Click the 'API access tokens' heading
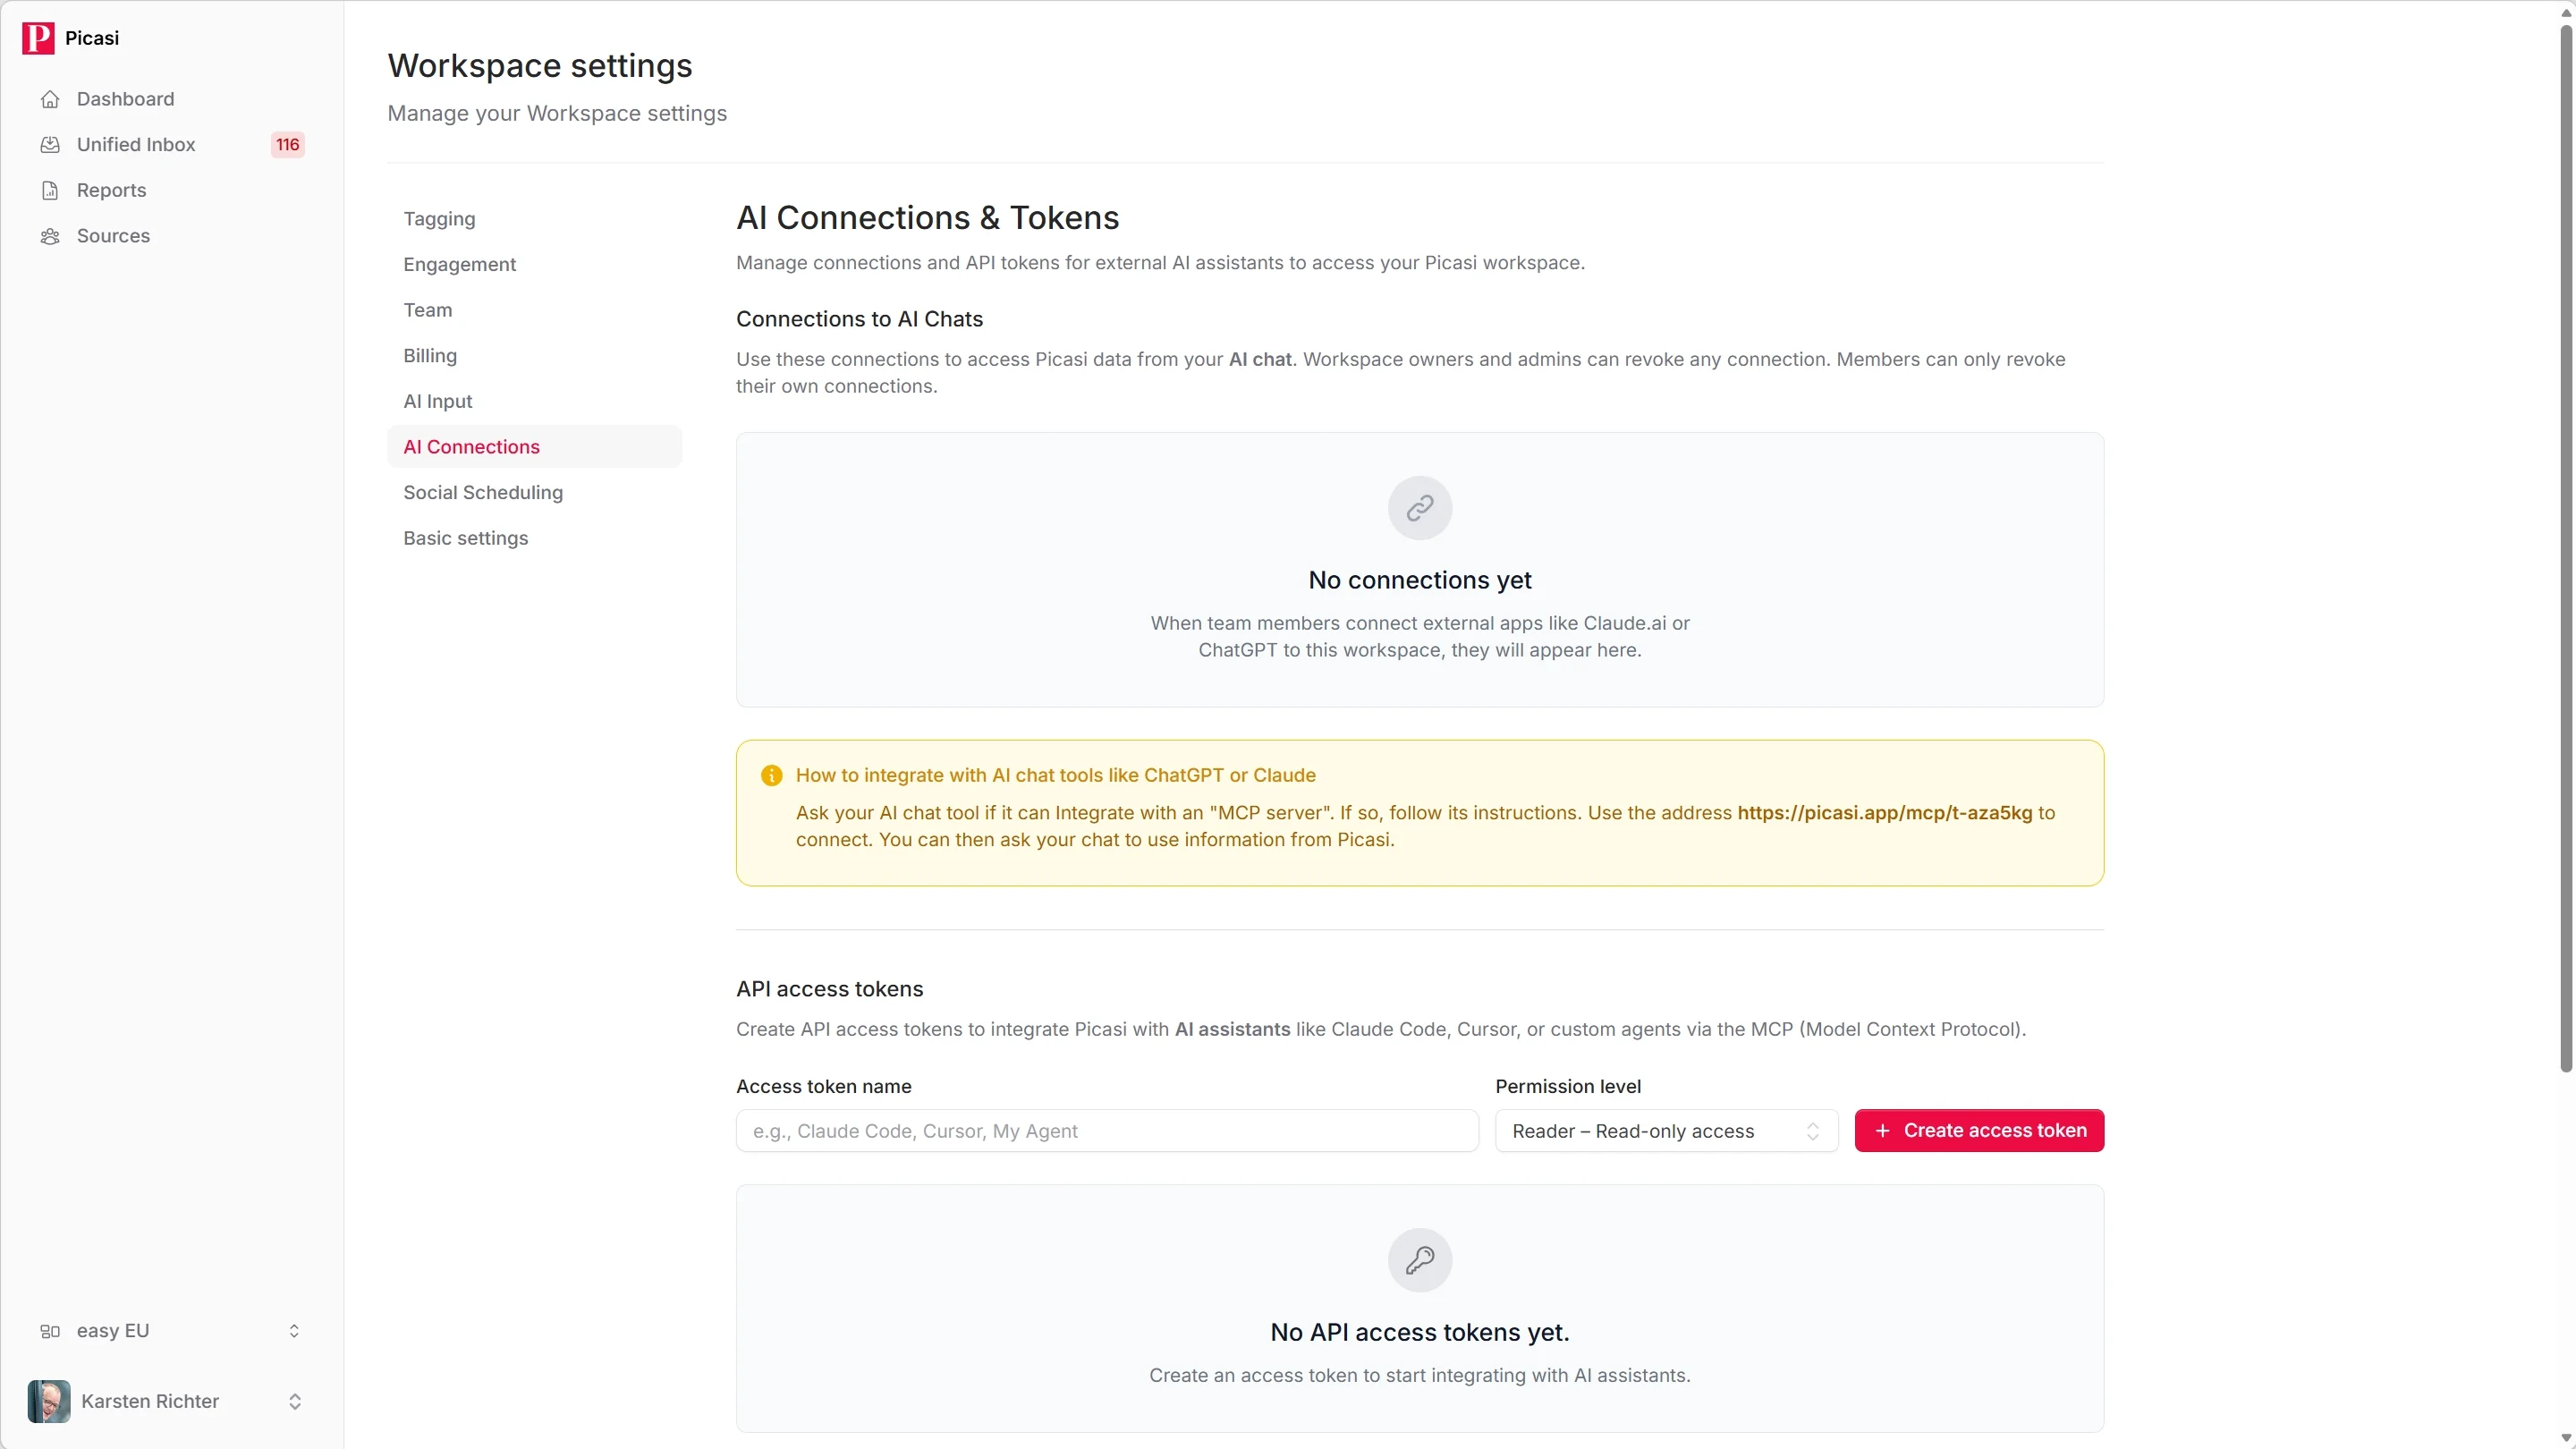Viewport: 2576px width, 1449px height. coord(829,989)
